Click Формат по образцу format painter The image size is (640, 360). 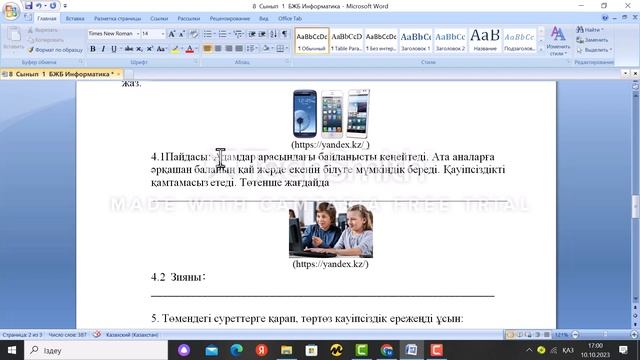(x=55, y=50)
